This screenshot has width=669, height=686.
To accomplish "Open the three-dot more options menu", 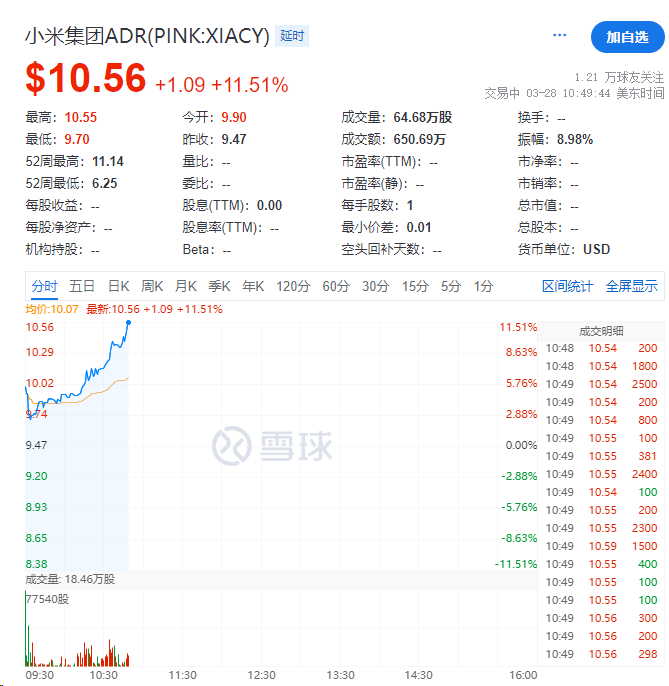I will [x=559, y=35].
